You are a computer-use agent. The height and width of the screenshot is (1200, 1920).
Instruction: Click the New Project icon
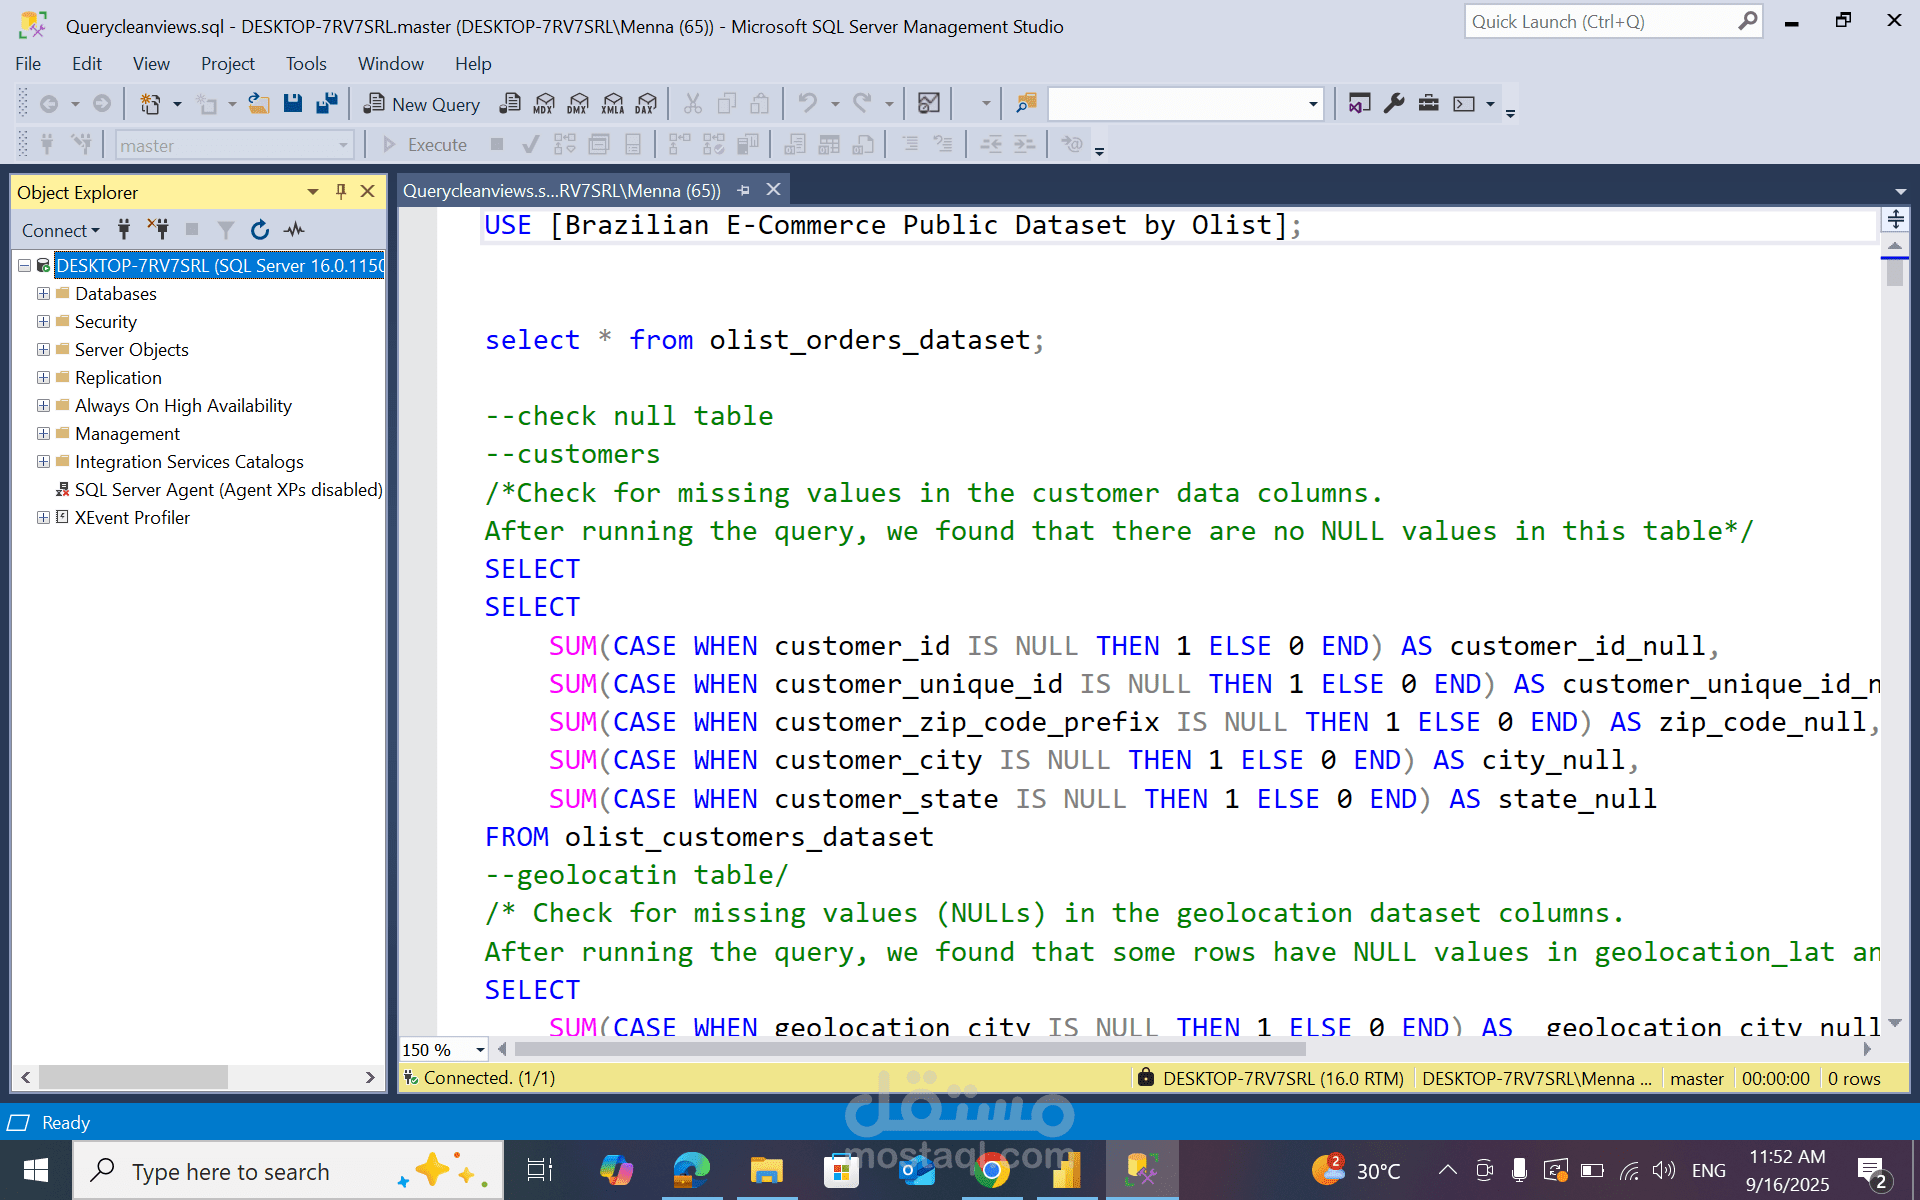[x=150, y=103]
